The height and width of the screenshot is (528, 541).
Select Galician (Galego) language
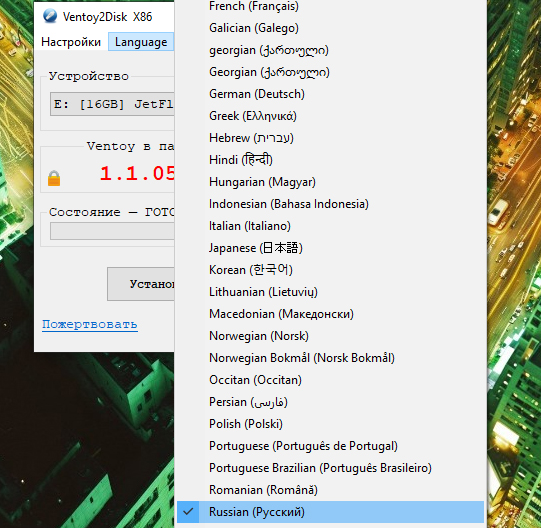tap(330, 28)
